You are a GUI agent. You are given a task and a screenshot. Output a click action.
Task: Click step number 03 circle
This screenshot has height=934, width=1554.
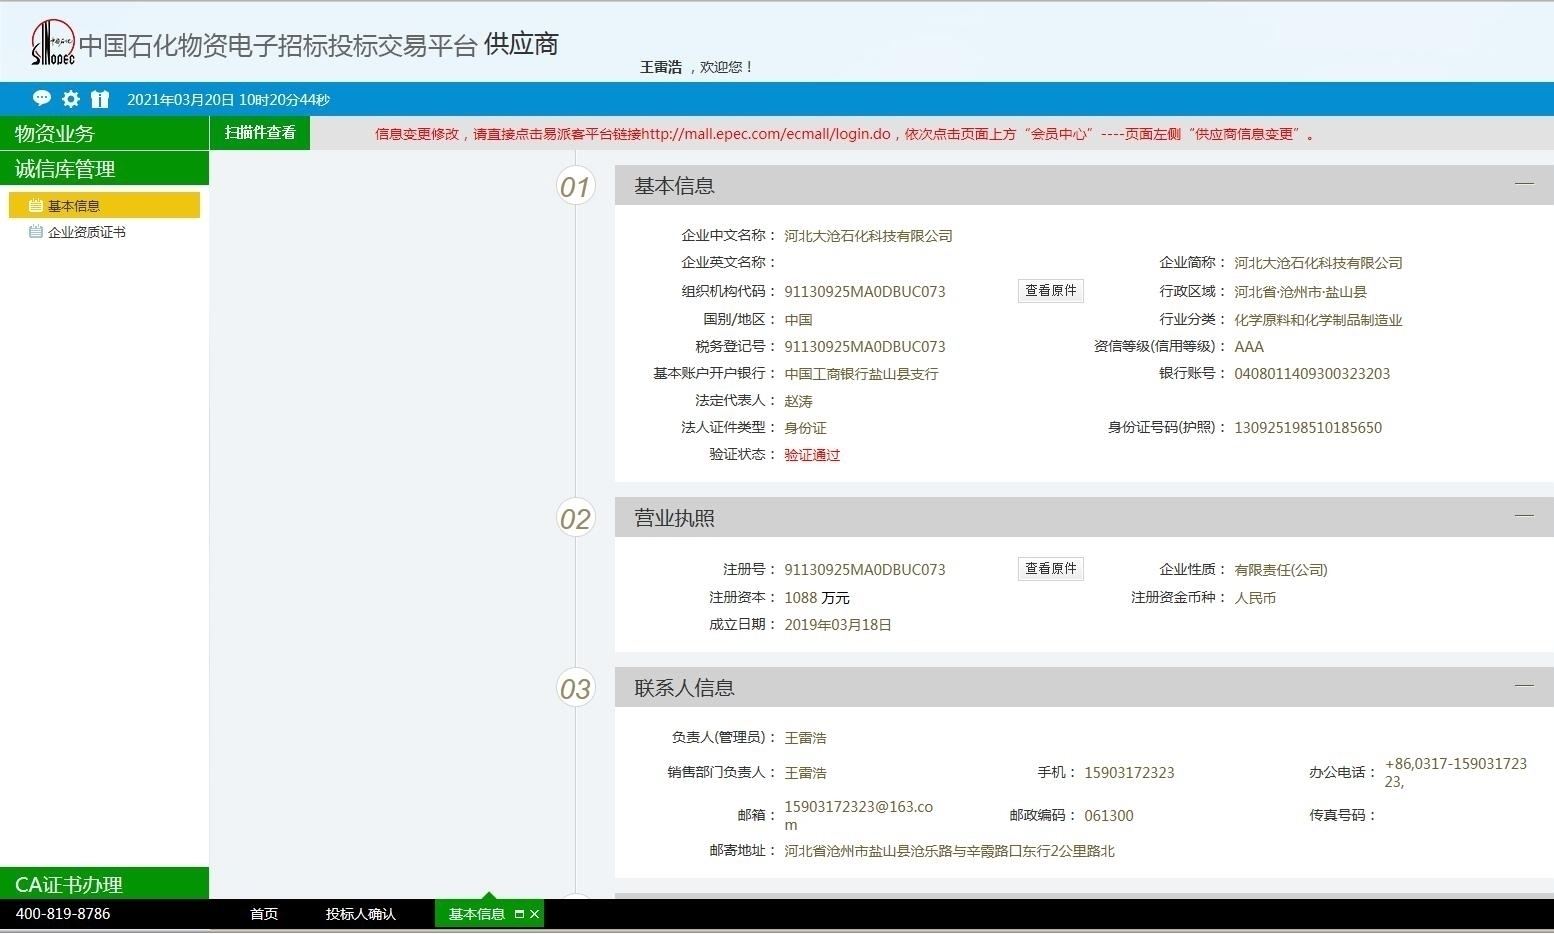click(575, 688)
